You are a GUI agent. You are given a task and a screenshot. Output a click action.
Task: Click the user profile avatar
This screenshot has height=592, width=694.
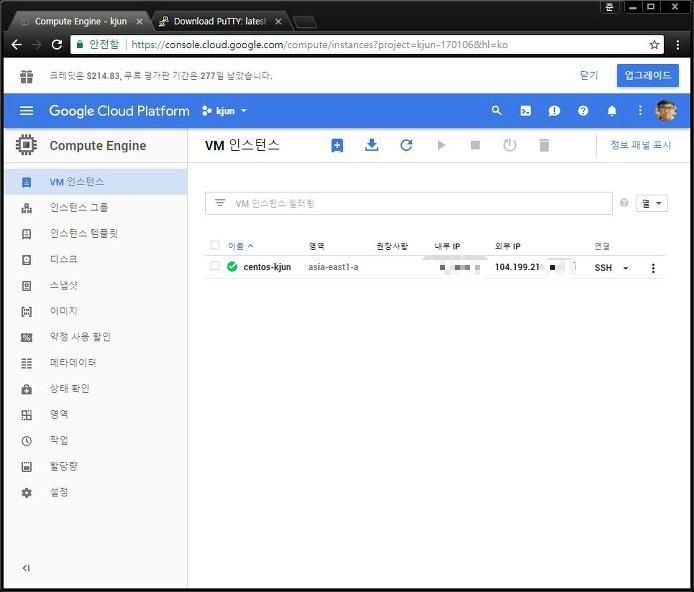click(x=666, y=111)
